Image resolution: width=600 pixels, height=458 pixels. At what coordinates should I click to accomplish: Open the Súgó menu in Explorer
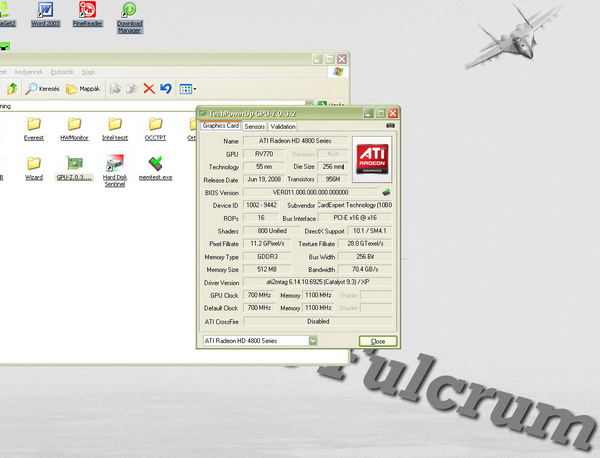(88, 72)
